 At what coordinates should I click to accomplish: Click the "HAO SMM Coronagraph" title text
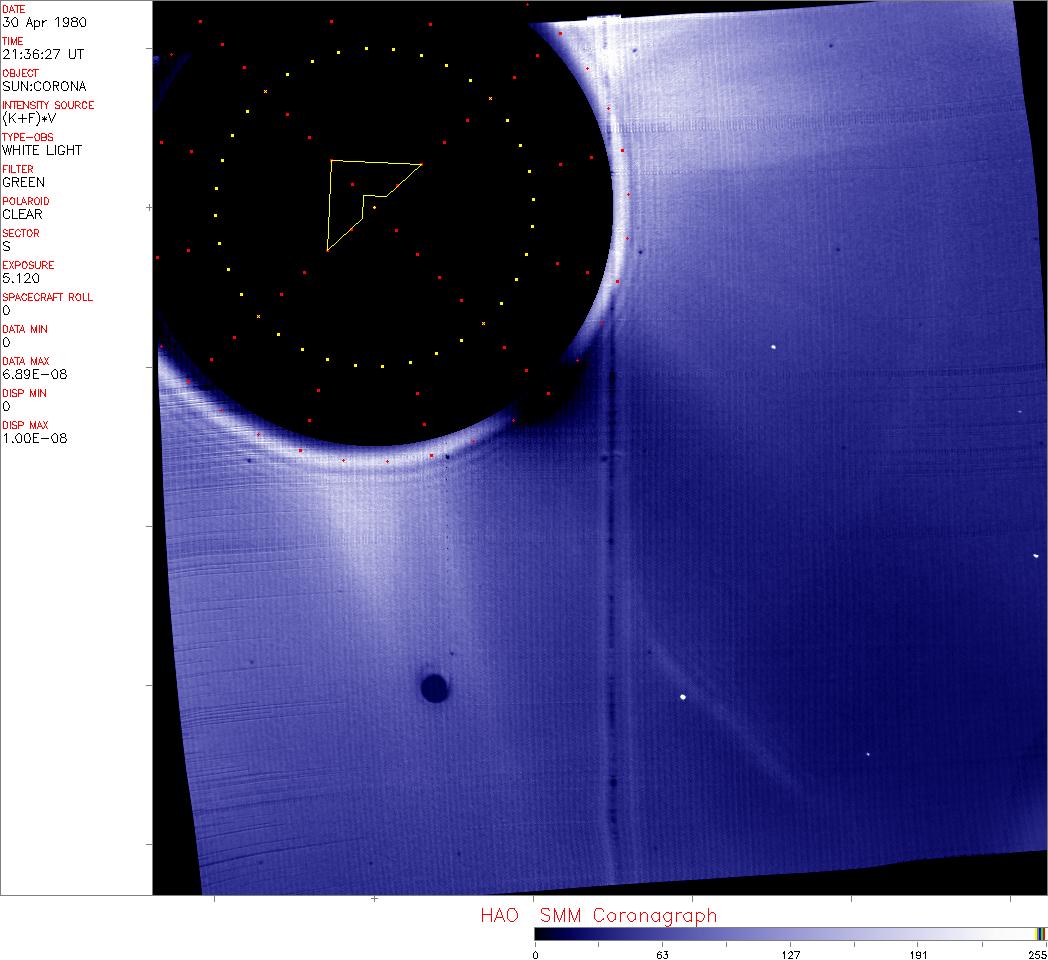(598, 915)
